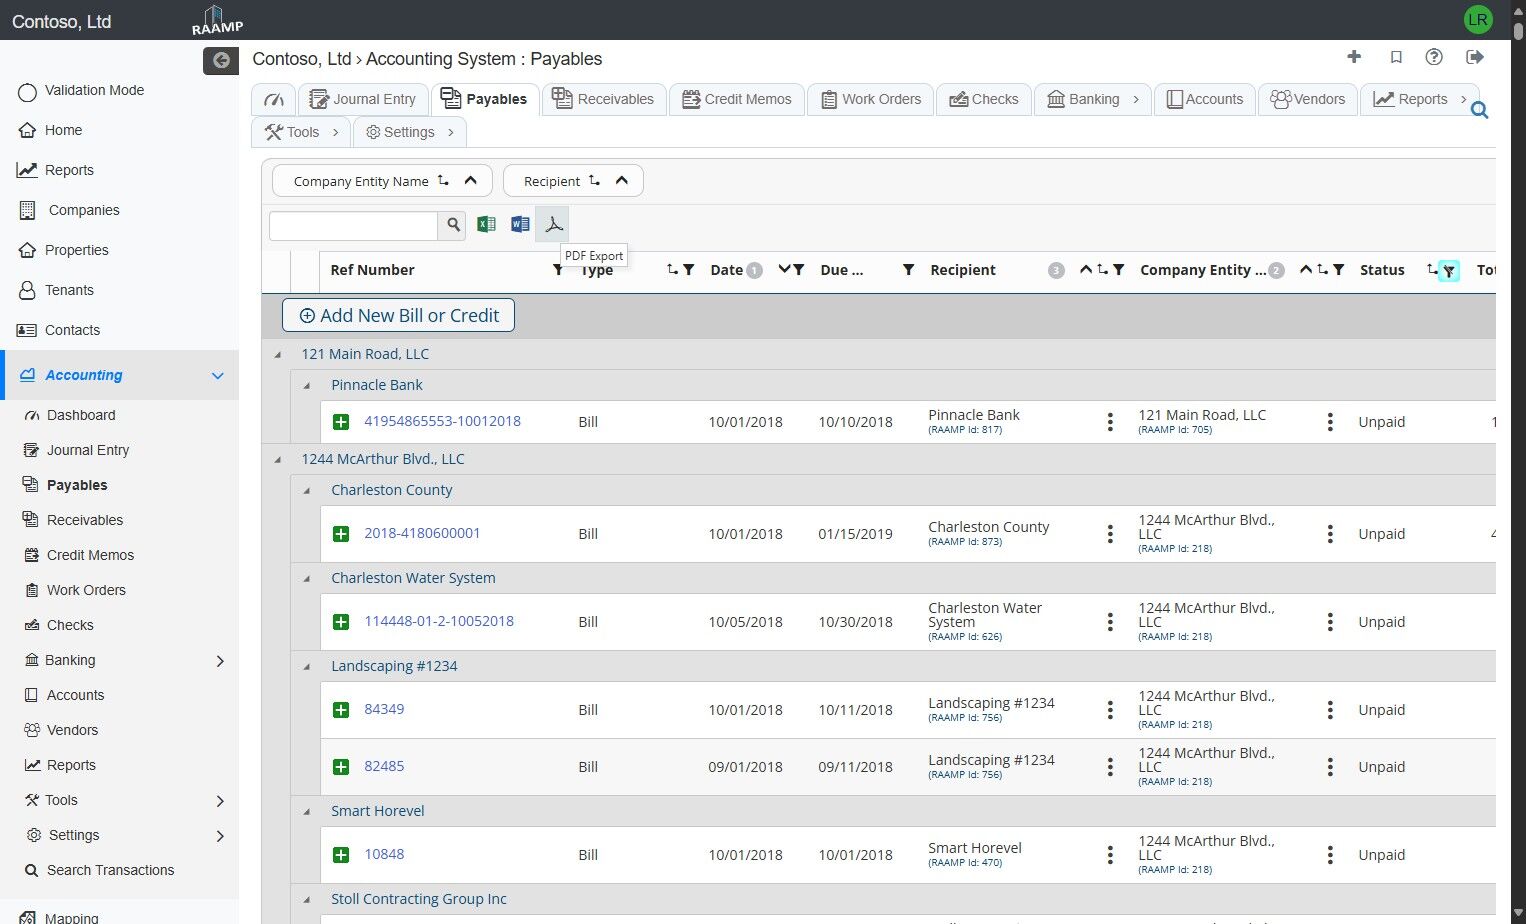Open bill reference 2018-4180600001 link
The image size is (1526, 924).
(x=422, y=533)
